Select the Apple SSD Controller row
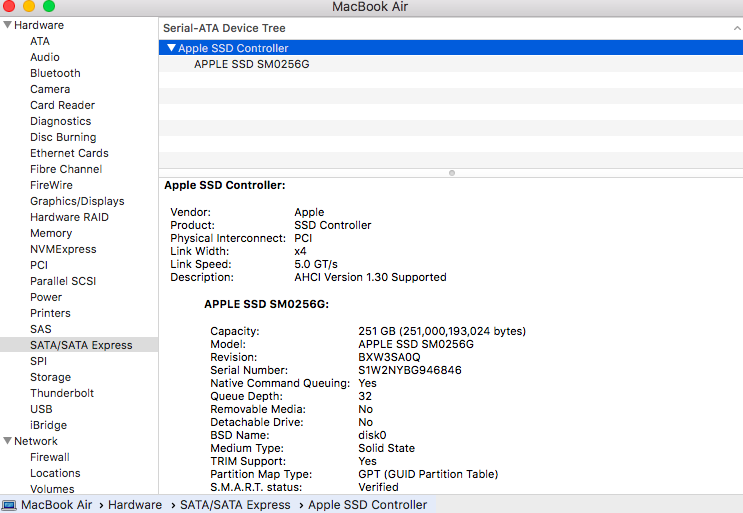Image resolution: width=743 pixels, height=513 pixels. click(x=451, y=48)
